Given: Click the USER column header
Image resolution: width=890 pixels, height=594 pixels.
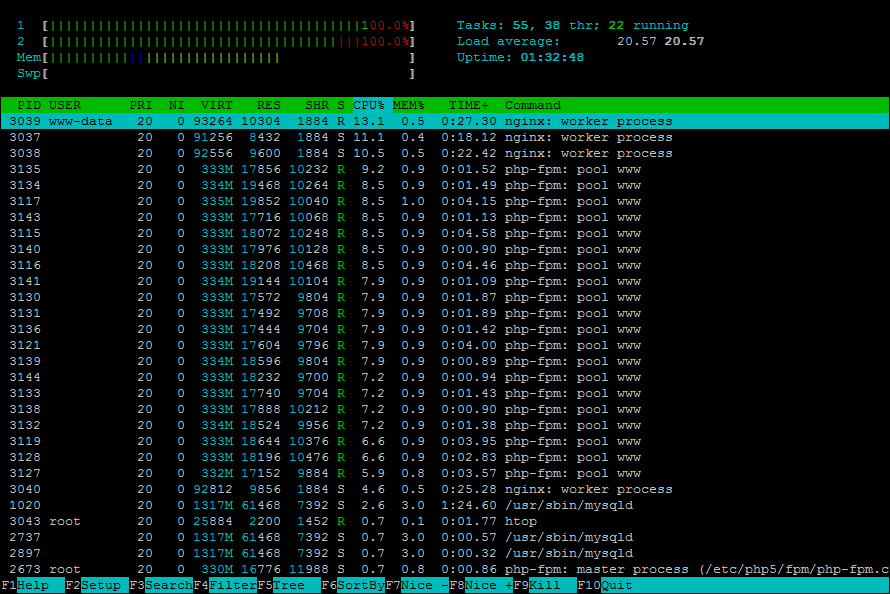Looking at the screenshot, I should coord(65,106).
